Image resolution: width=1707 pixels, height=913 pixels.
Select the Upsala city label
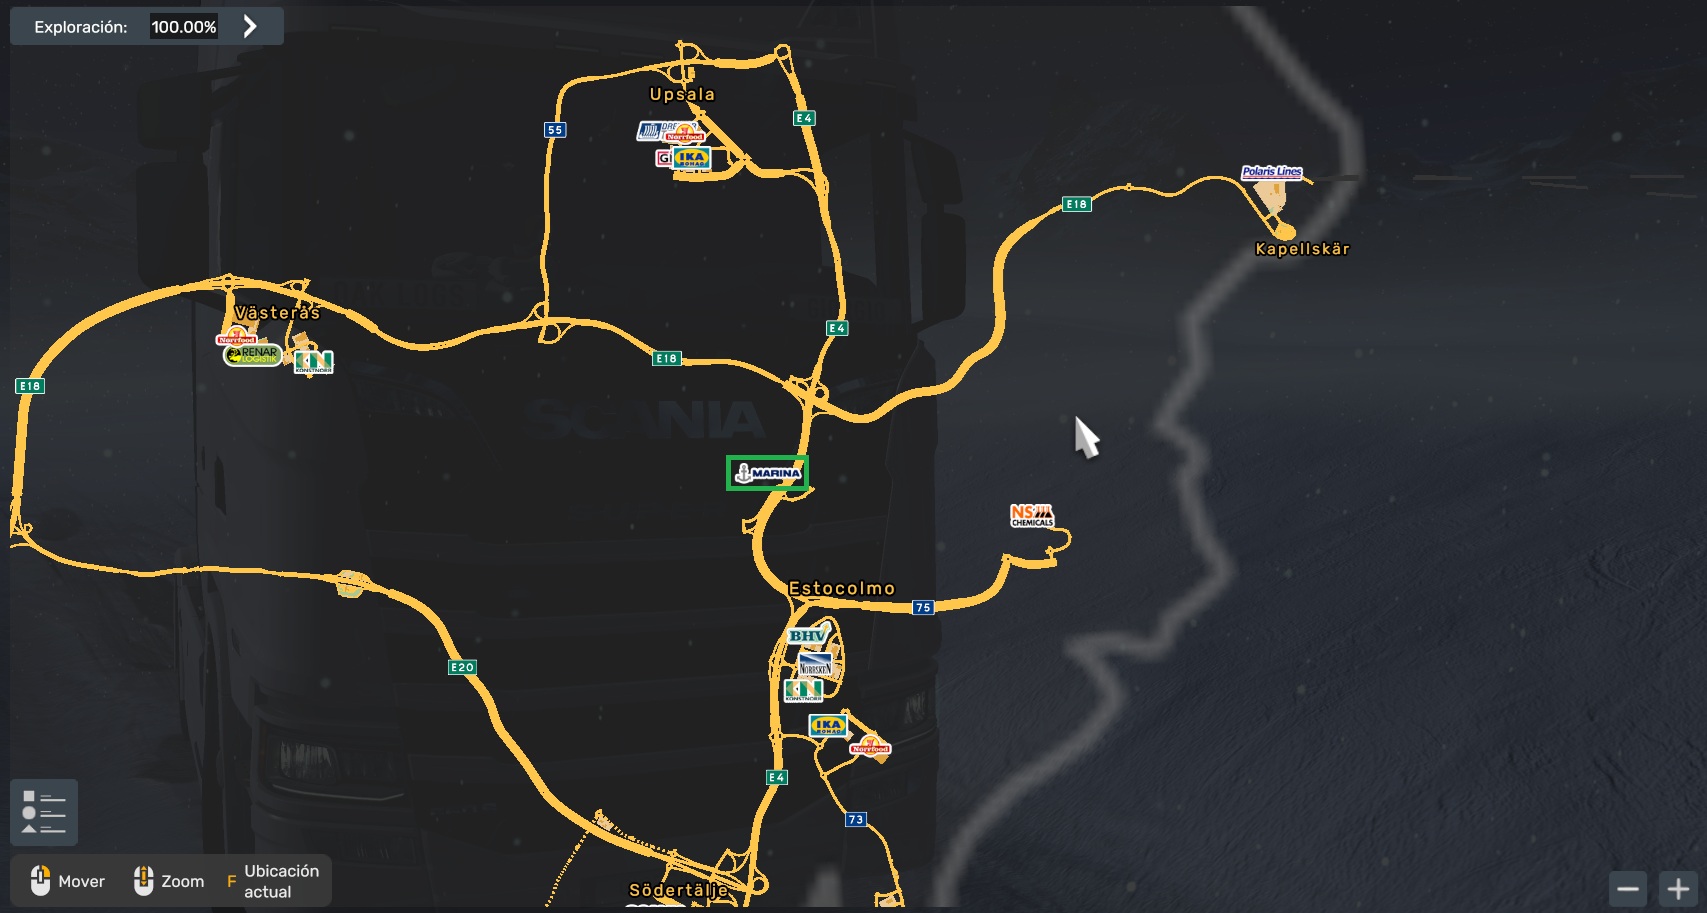682,94
